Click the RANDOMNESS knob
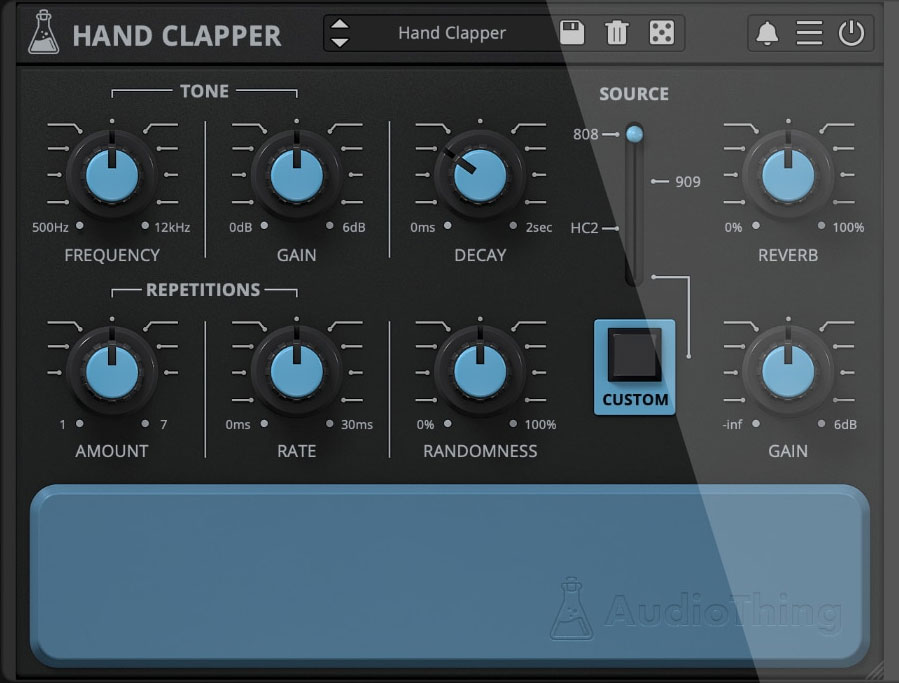The height and width of the screenshot is (683, 899). pyautogui.click(x=479, y=371)
